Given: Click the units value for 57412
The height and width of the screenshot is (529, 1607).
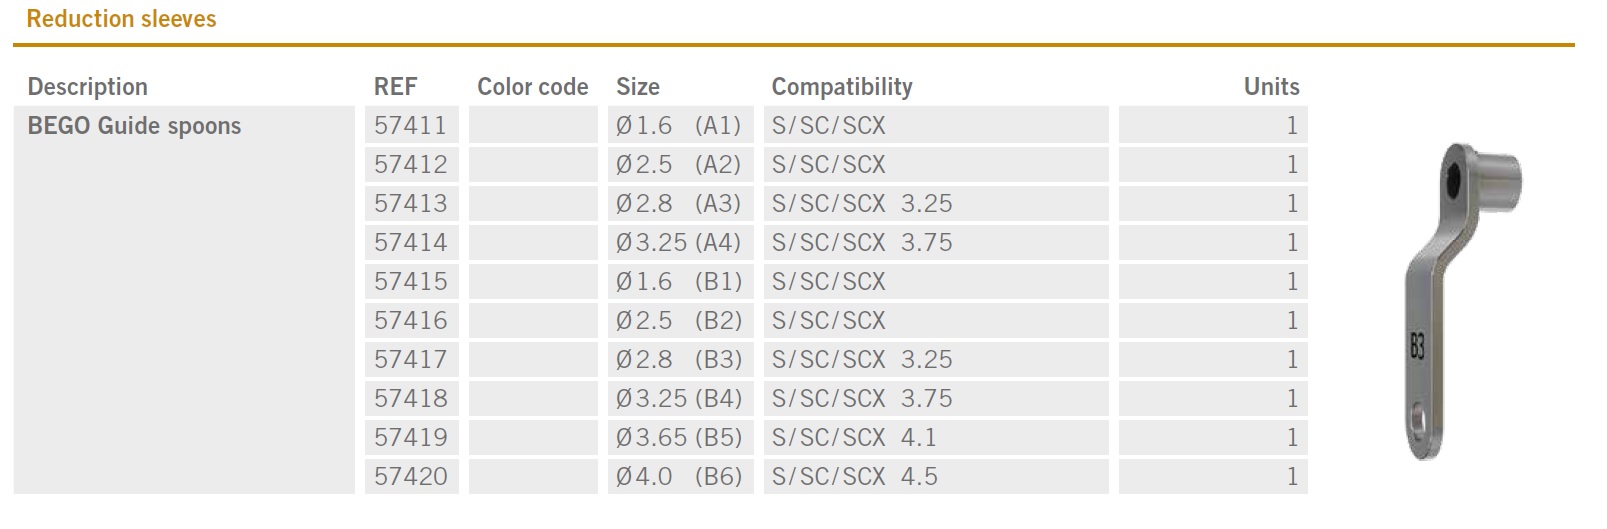Looking at the screenshot, I should click(1291, 165).
